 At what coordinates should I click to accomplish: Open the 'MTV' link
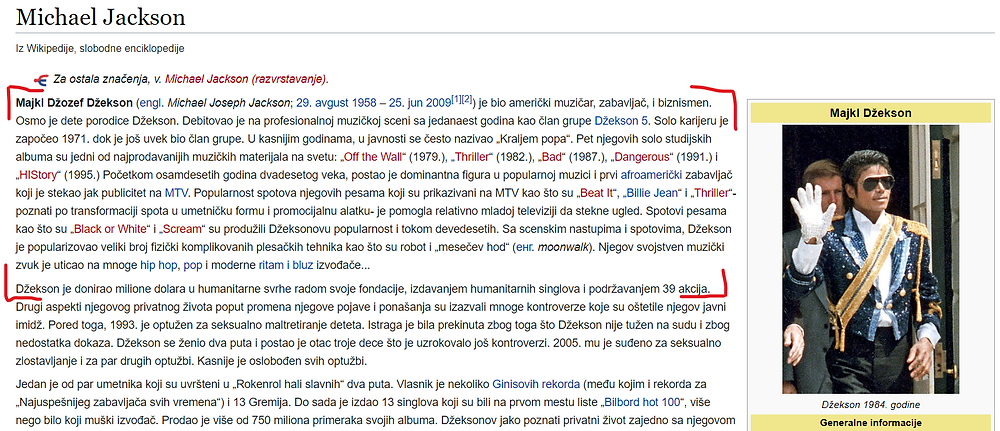click(x=175, y=193)
